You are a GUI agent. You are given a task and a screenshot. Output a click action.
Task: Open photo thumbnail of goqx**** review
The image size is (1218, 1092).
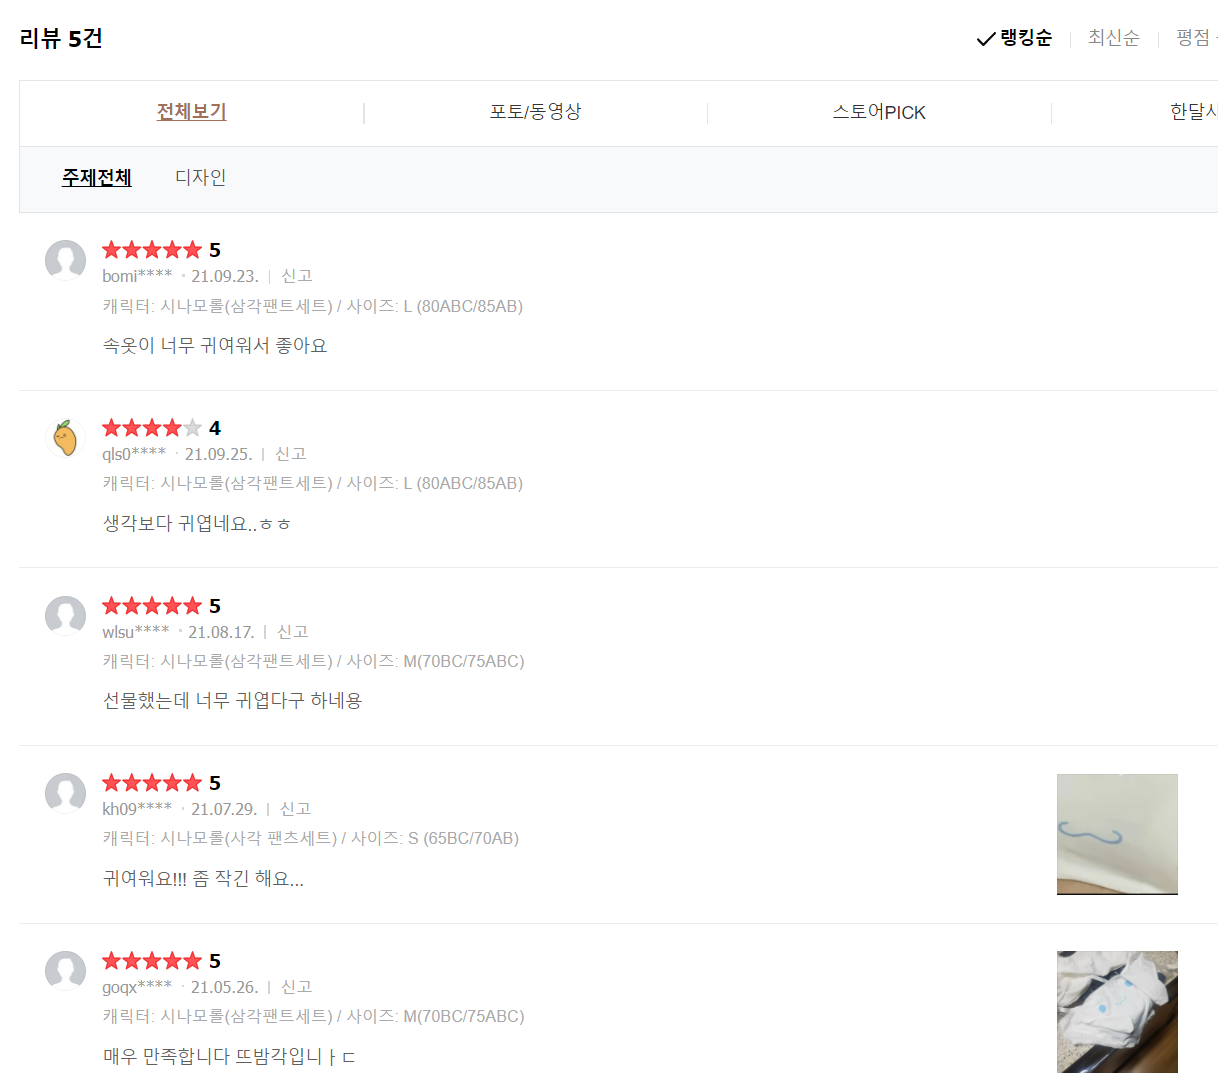(x=1117, y=1012)
